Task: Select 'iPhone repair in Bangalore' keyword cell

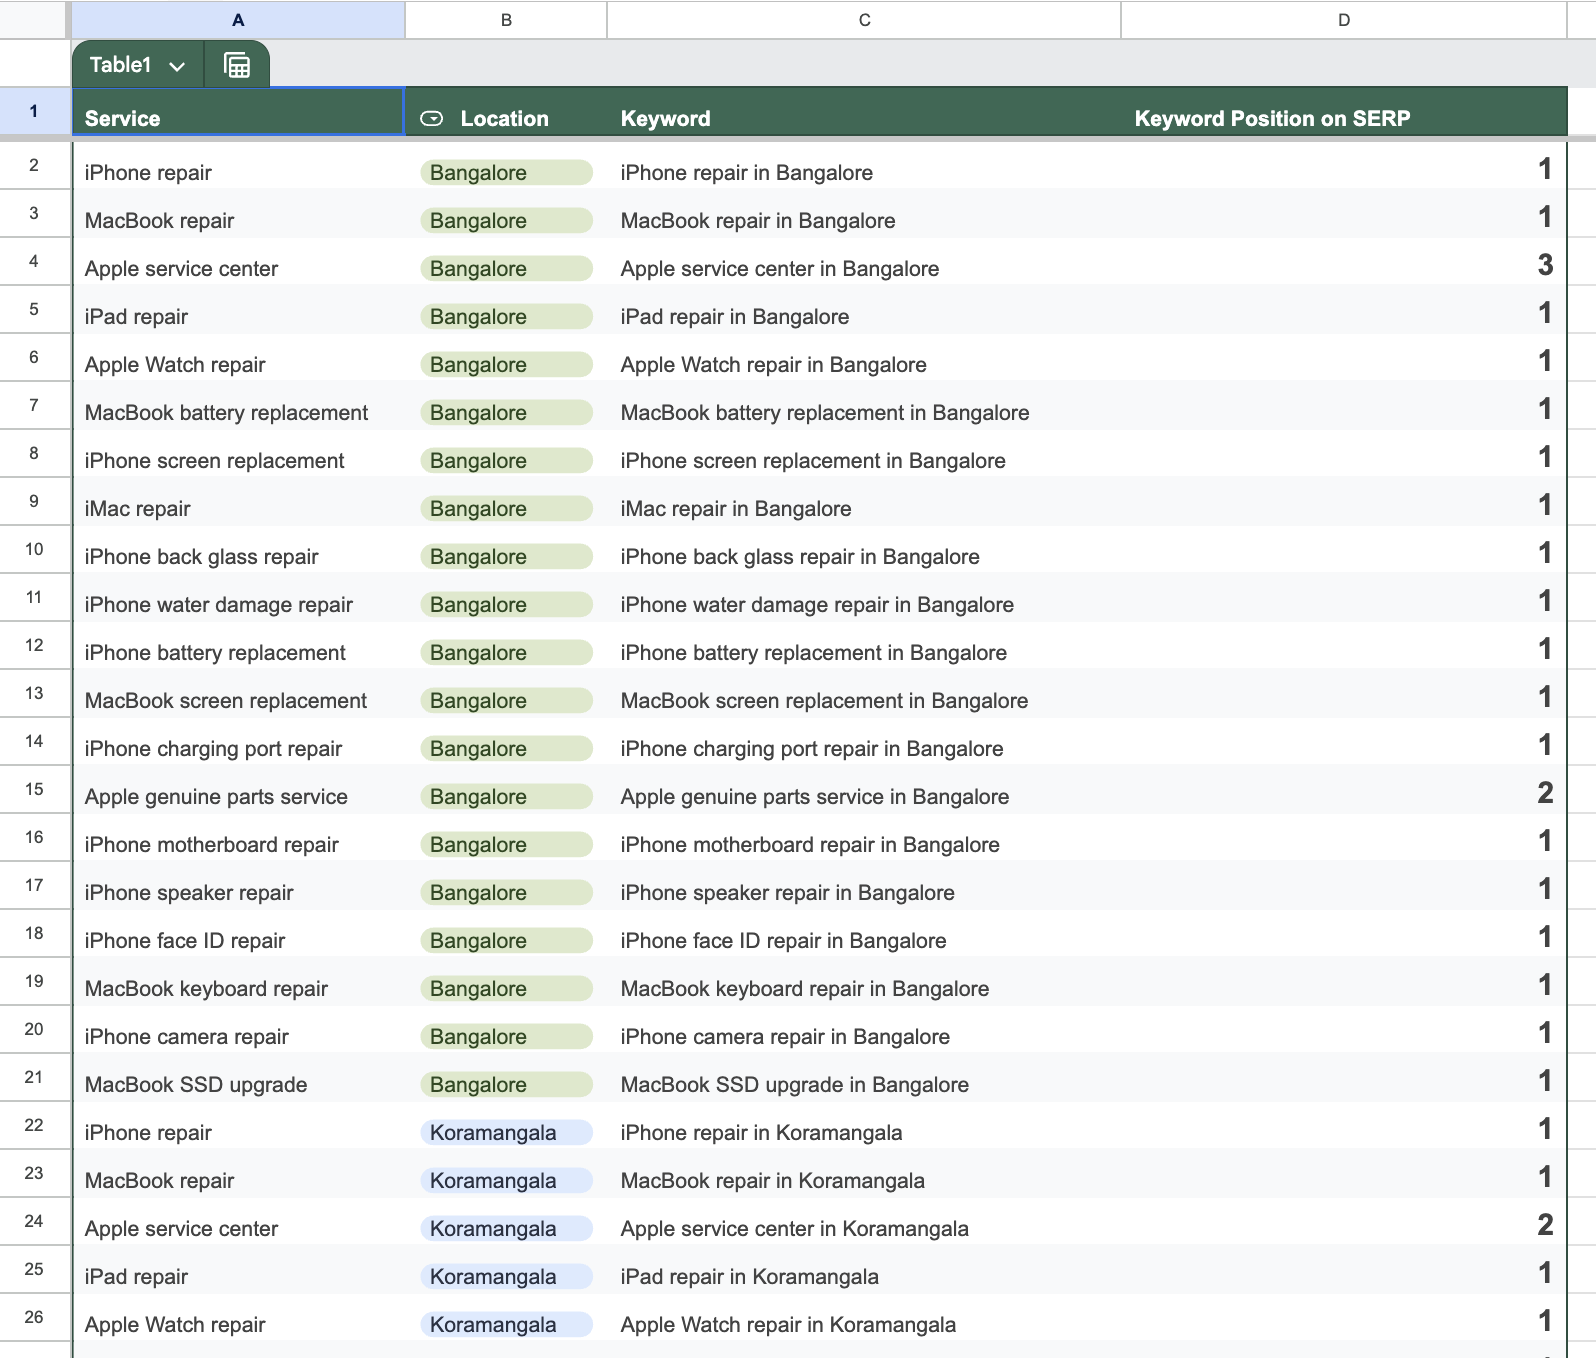Action: point(864,165)
